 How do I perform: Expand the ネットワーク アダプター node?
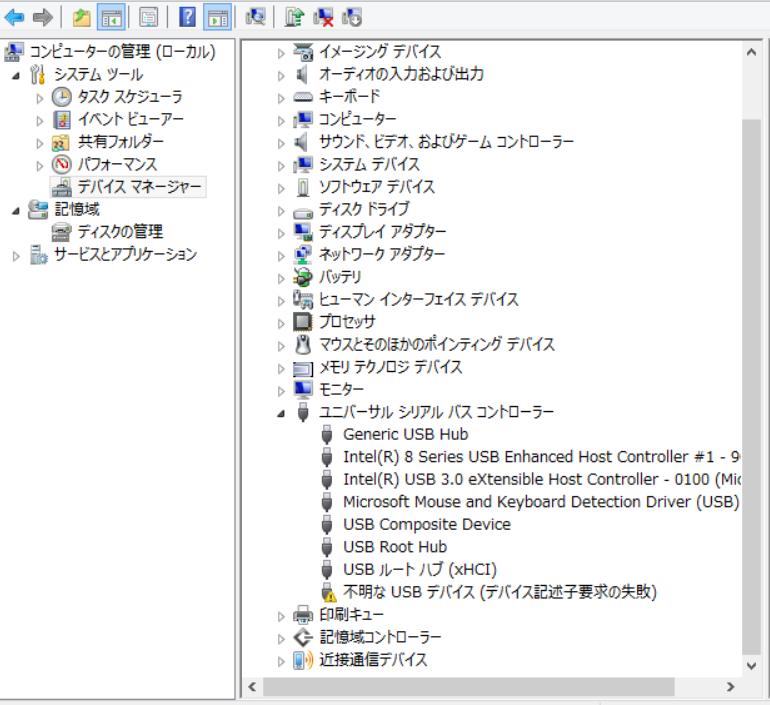pos(281,255)
